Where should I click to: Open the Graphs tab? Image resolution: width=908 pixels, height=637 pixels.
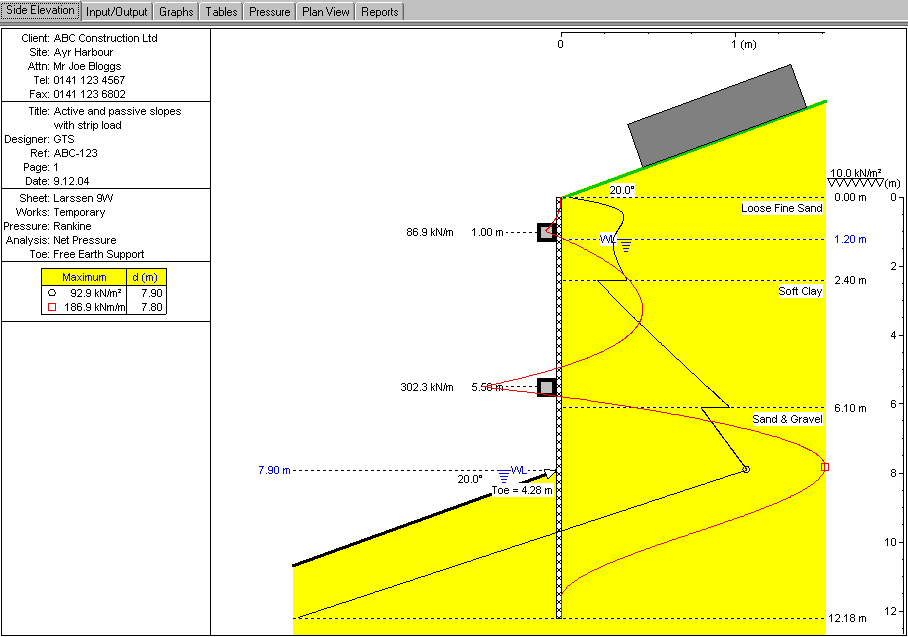(x=176, y=12)
